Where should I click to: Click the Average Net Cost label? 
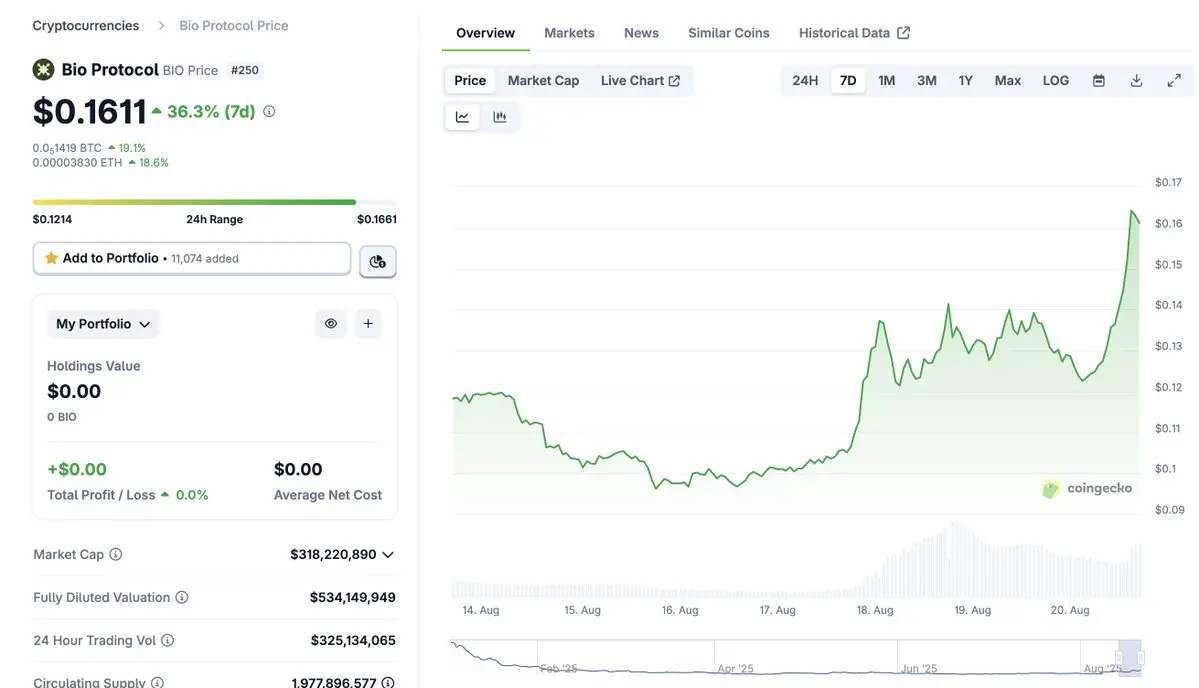(328, 495)
